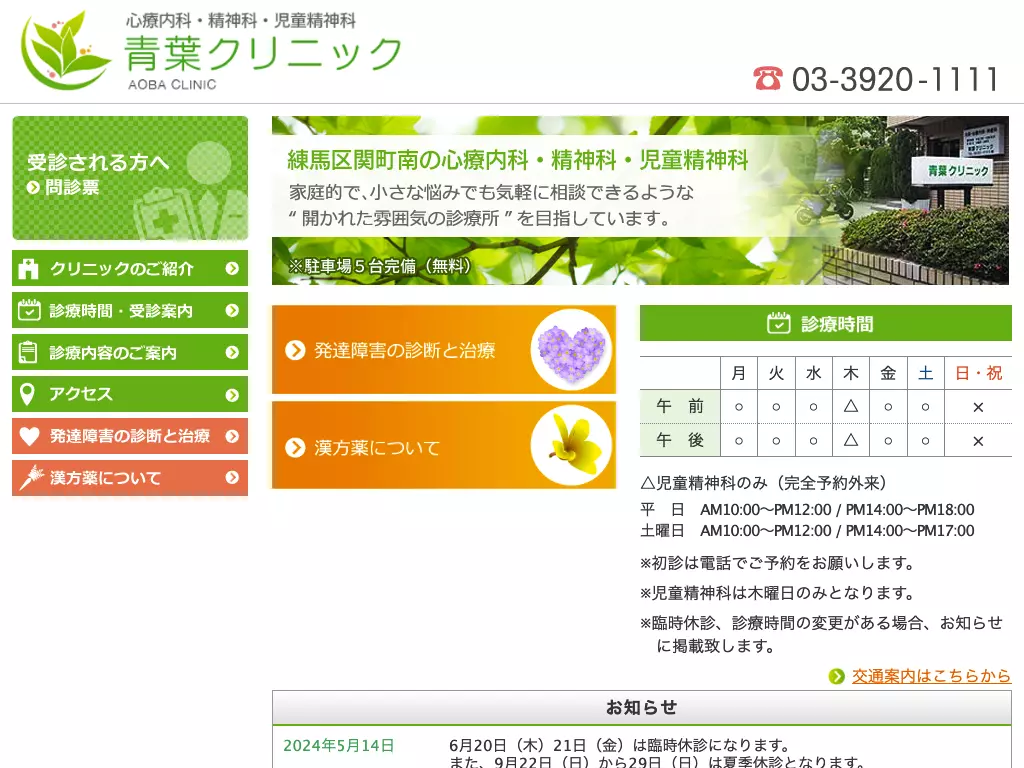Click the 青葉クリニック site title
The width and height of the screenshot is (1024, 768).
(x=263, y=53)
